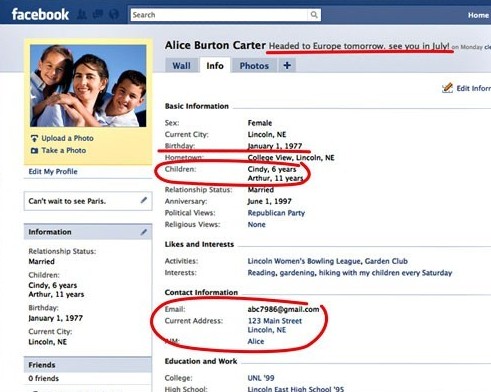Switch to the Wall tab
The width and height of the screenshot is (491, 392).
coord(181,66)
